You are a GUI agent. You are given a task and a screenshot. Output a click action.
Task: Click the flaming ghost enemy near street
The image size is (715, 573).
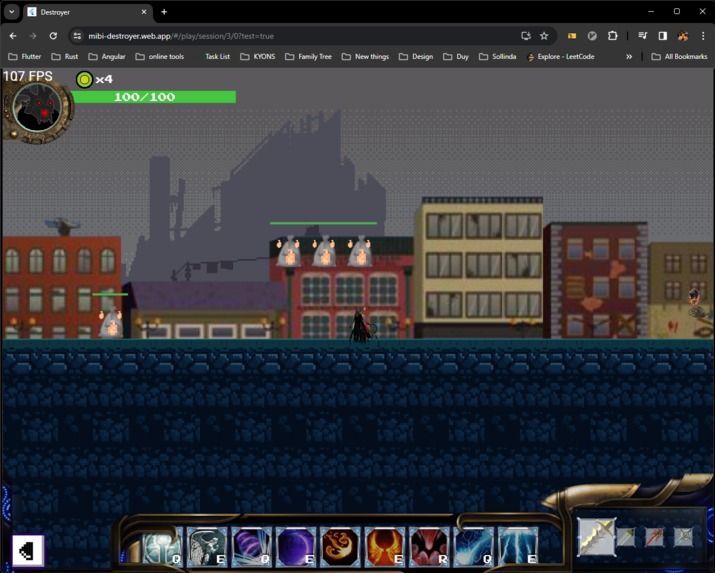[111, 322]
